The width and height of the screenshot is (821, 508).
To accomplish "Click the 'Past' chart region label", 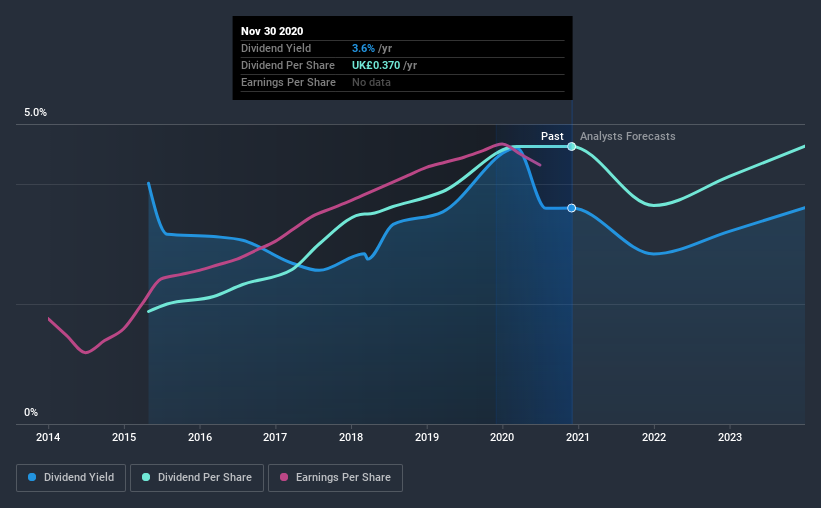I will pyautogui.click(x=552, y=136).
